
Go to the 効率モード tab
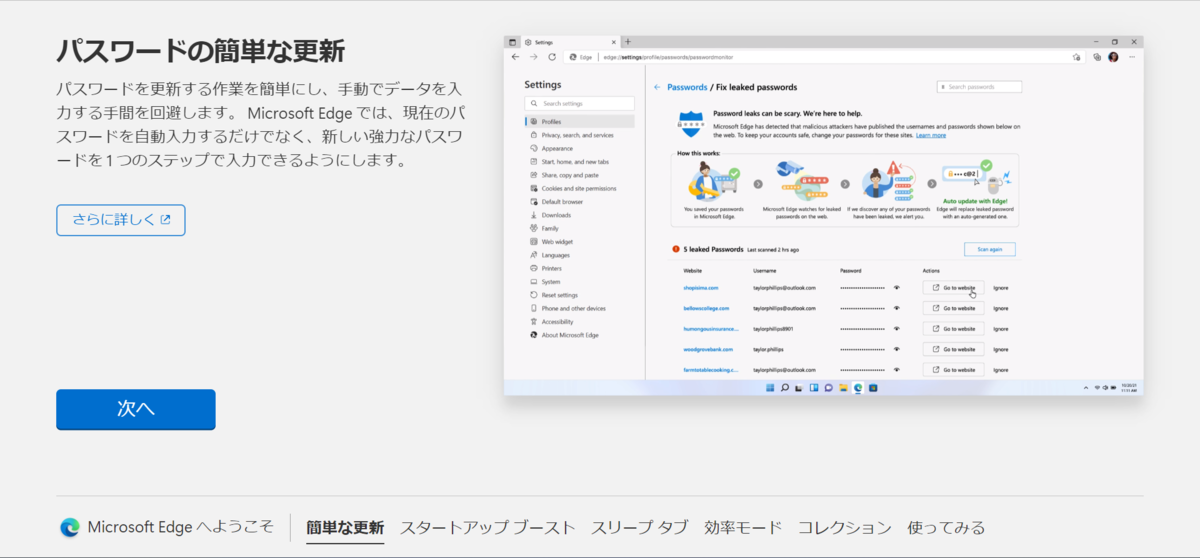[743, 527]
